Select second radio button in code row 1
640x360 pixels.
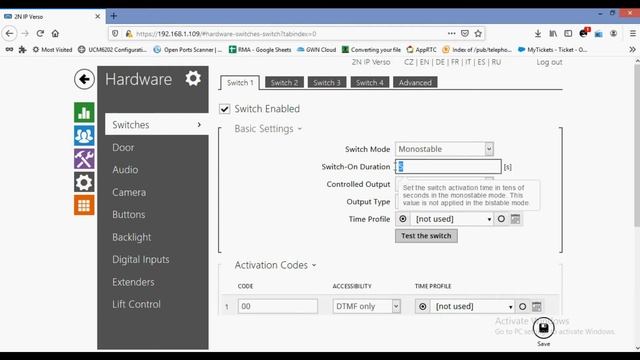522,307
